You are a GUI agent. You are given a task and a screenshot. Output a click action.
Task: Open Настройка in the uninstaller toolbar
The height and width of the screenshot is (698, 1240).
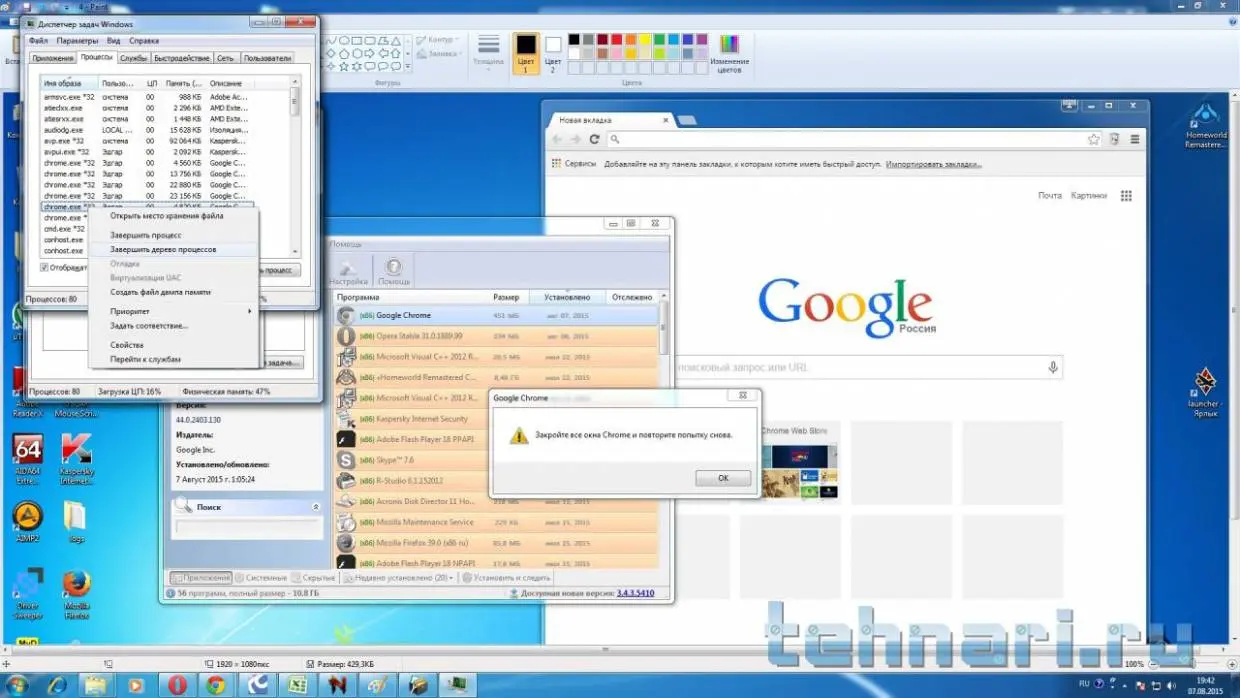[x=348, y=271]
